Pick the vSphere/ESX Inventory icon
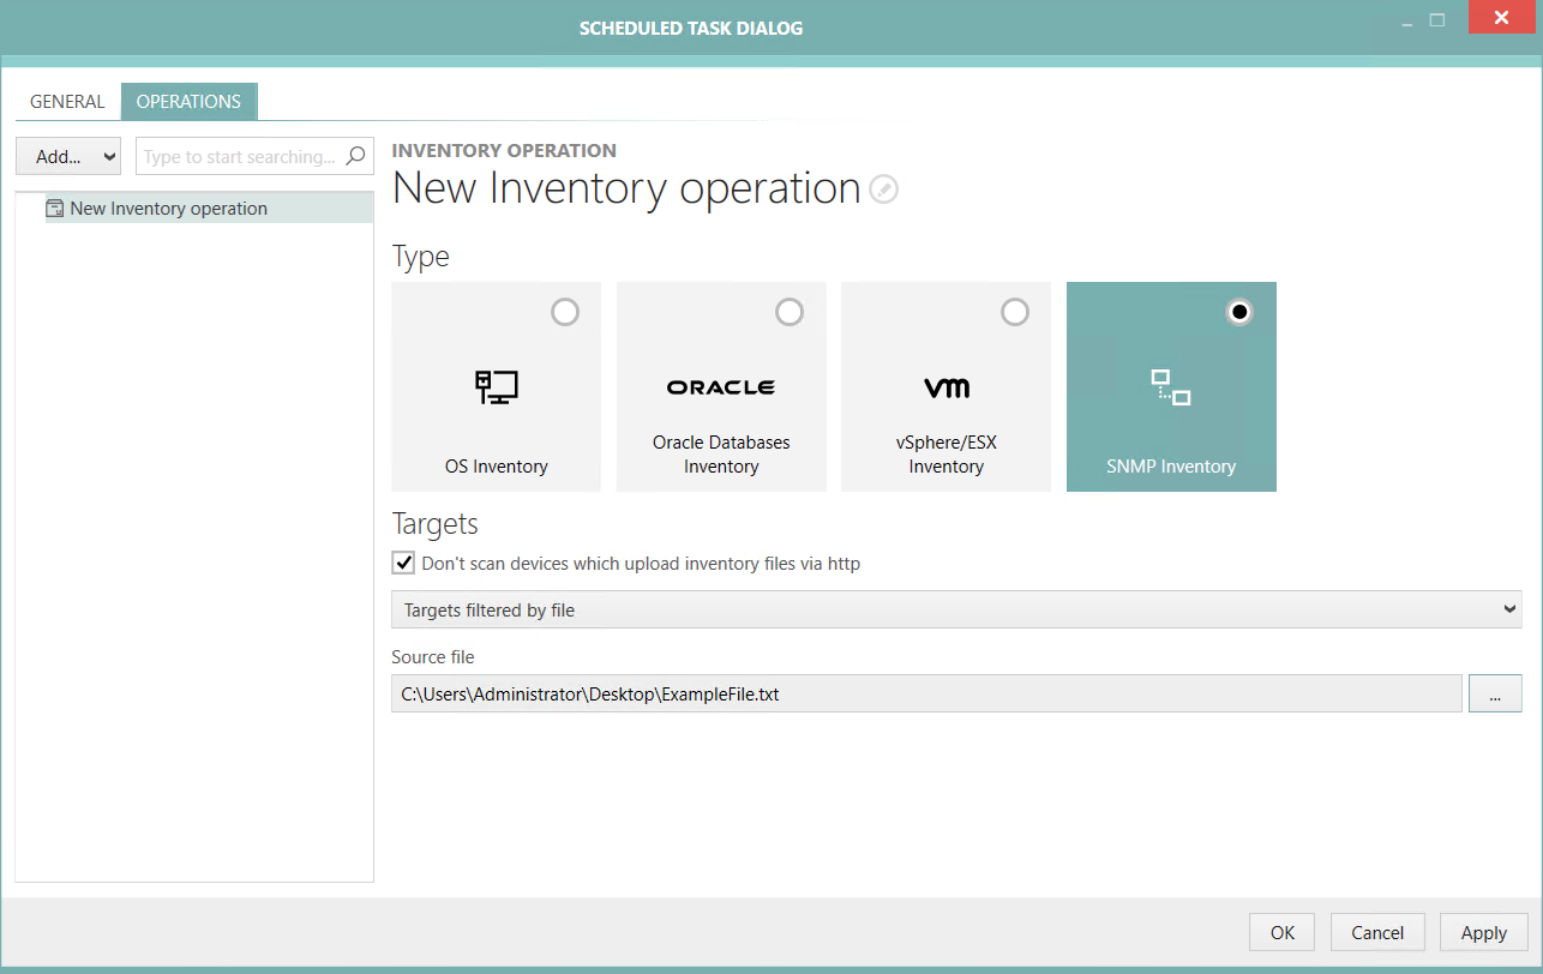Viewport: 1543px width, 974px height. pyautogui.click(x=945, y=388)
